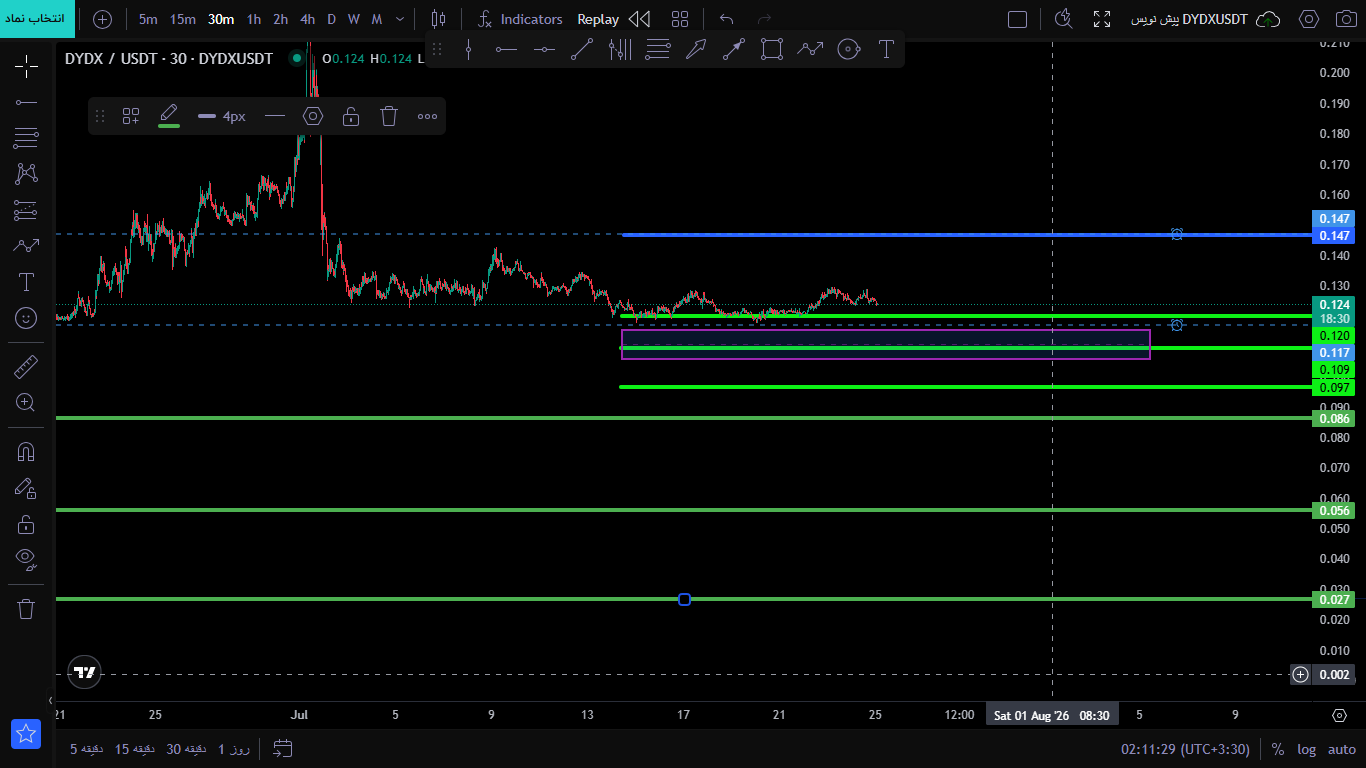
Task: Select the 4h timeframe
Action: [307, 19]
